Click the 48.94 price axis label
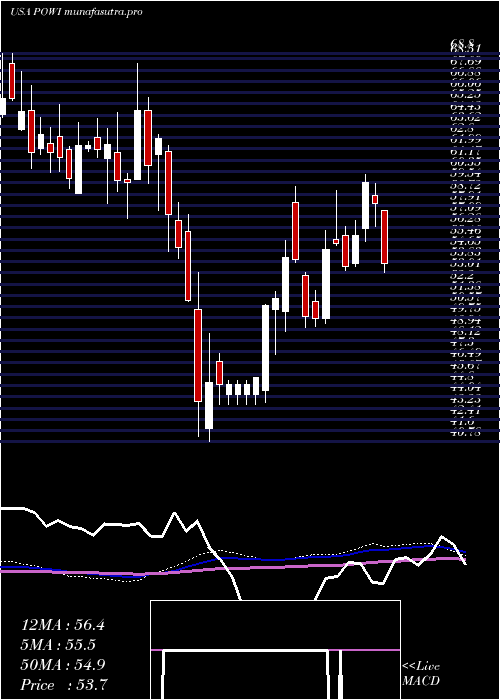The image size is (500, 700). coord(466,321)
